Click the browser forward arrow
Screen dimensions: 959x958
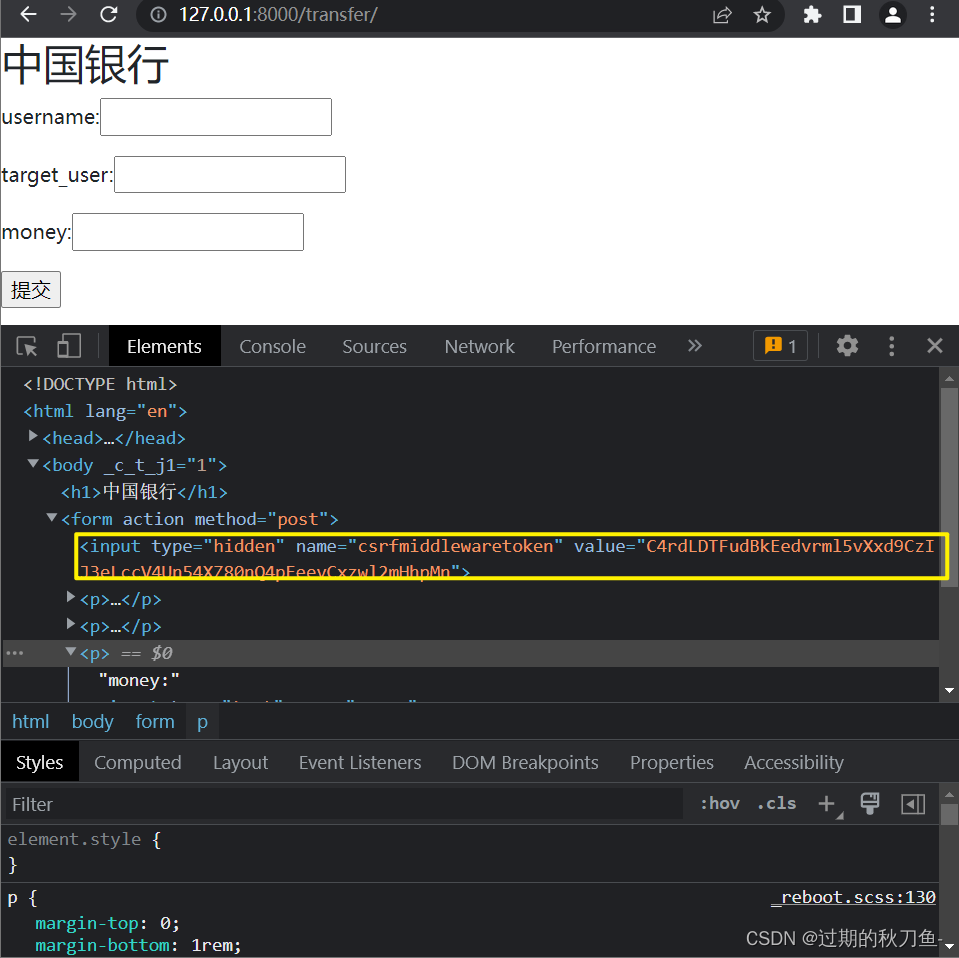click(x=68, y=14)
